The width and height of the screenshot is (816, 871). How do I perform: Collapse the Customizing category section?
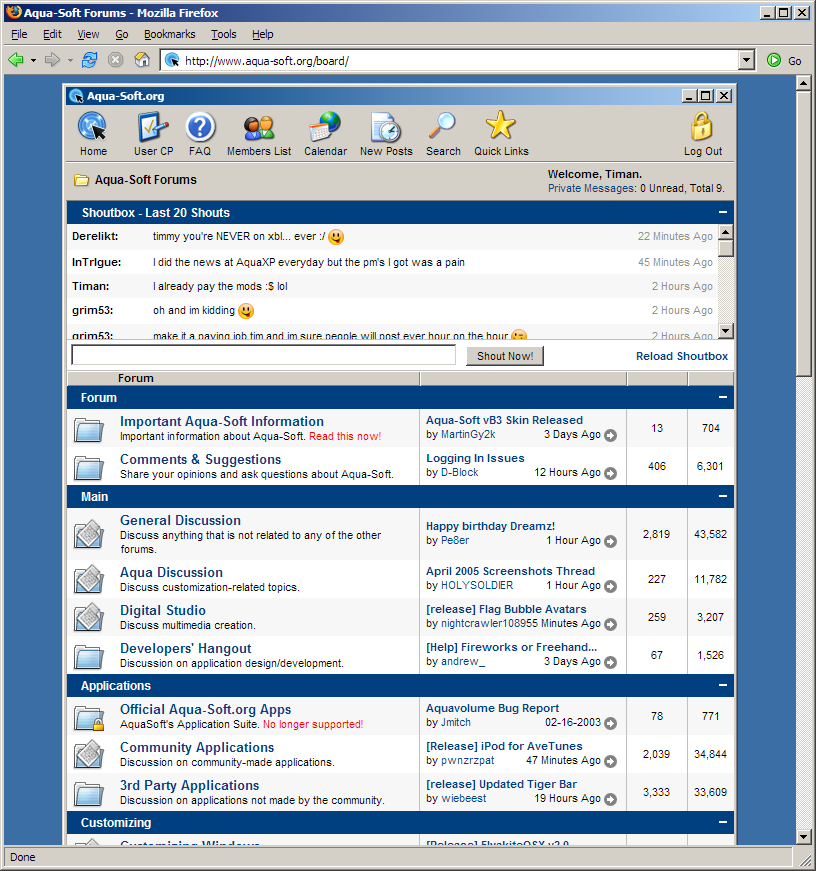[723, 822]
